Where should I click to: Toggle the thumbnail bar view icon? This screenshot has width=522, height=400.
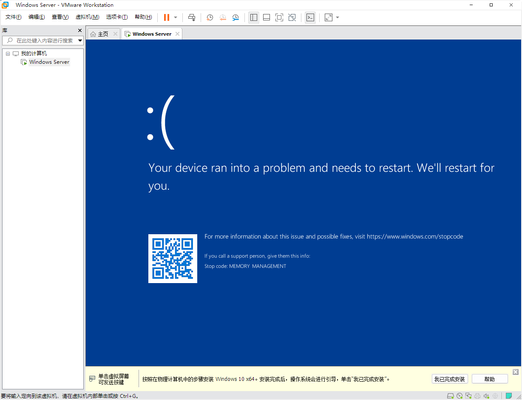(x=266, y=17)
